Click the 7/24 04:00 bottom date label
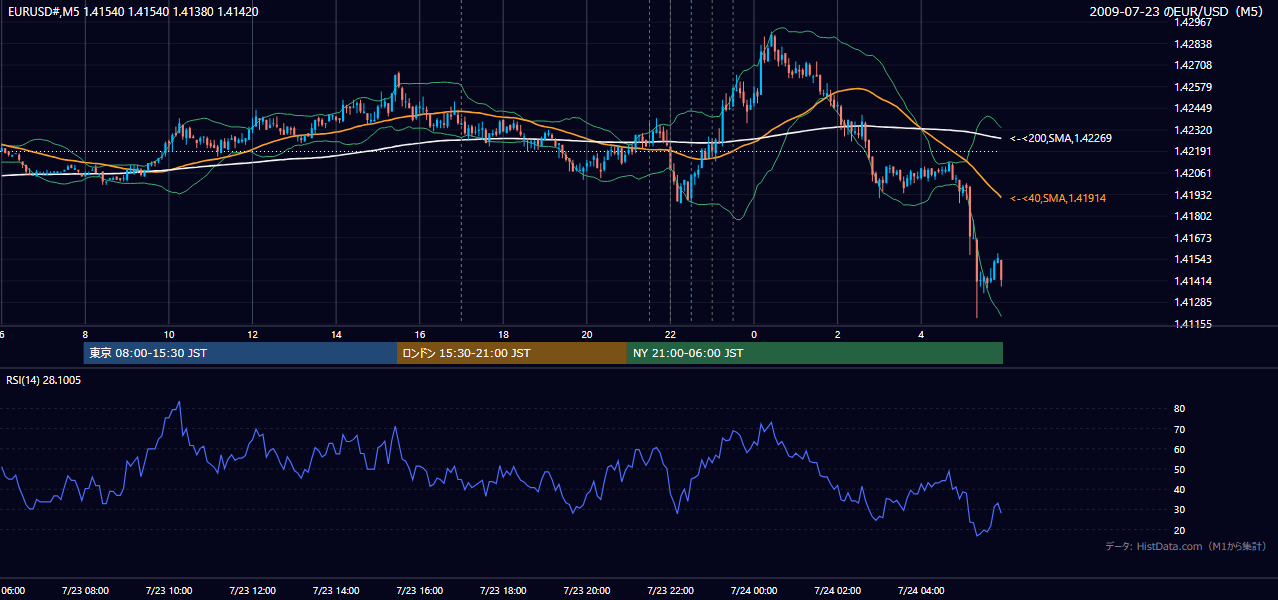 pos(921,591)
